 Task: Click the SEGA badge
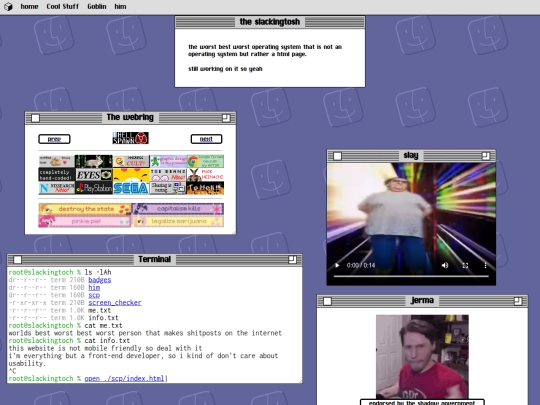point(131,188)
